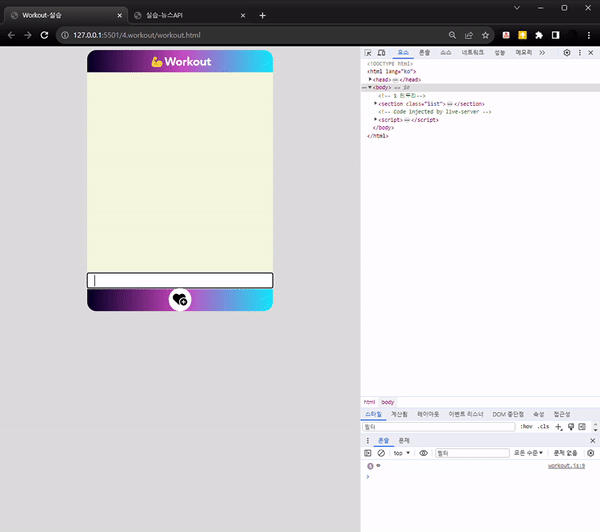Expand the script element node

375,119
